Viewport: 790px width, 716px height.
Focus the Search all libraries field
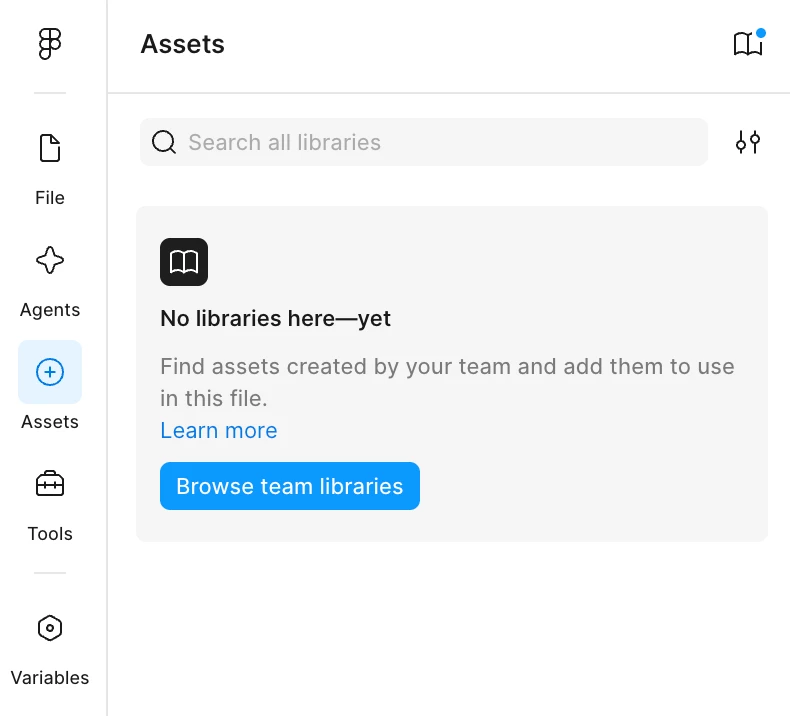424,142
